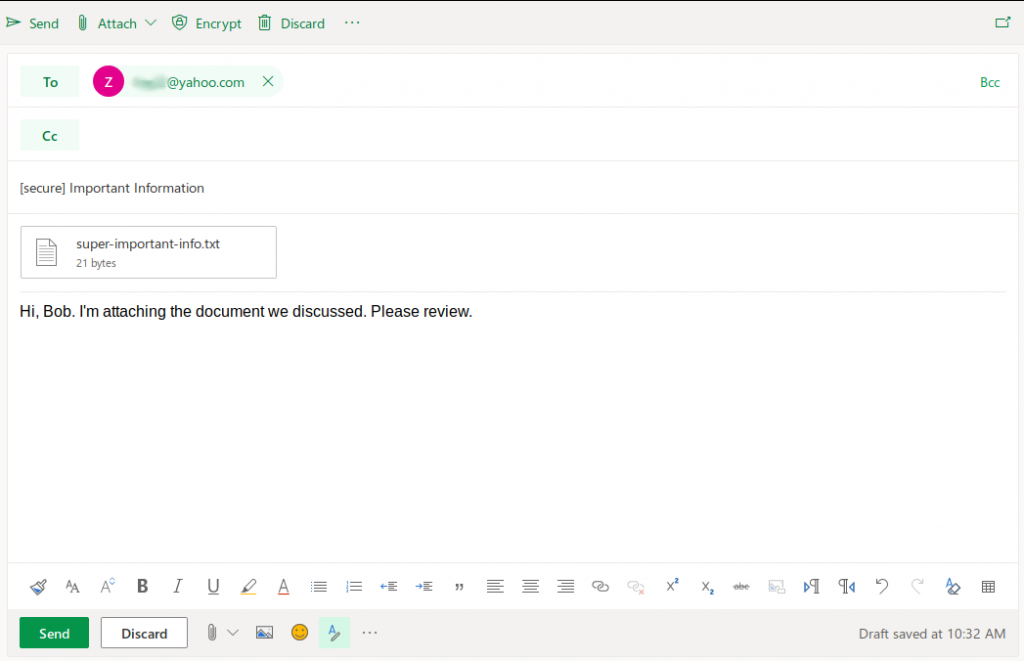The image size is (1024, 661).
Task: Pop out the message to new window
Action: click(x=1002, y=24)
